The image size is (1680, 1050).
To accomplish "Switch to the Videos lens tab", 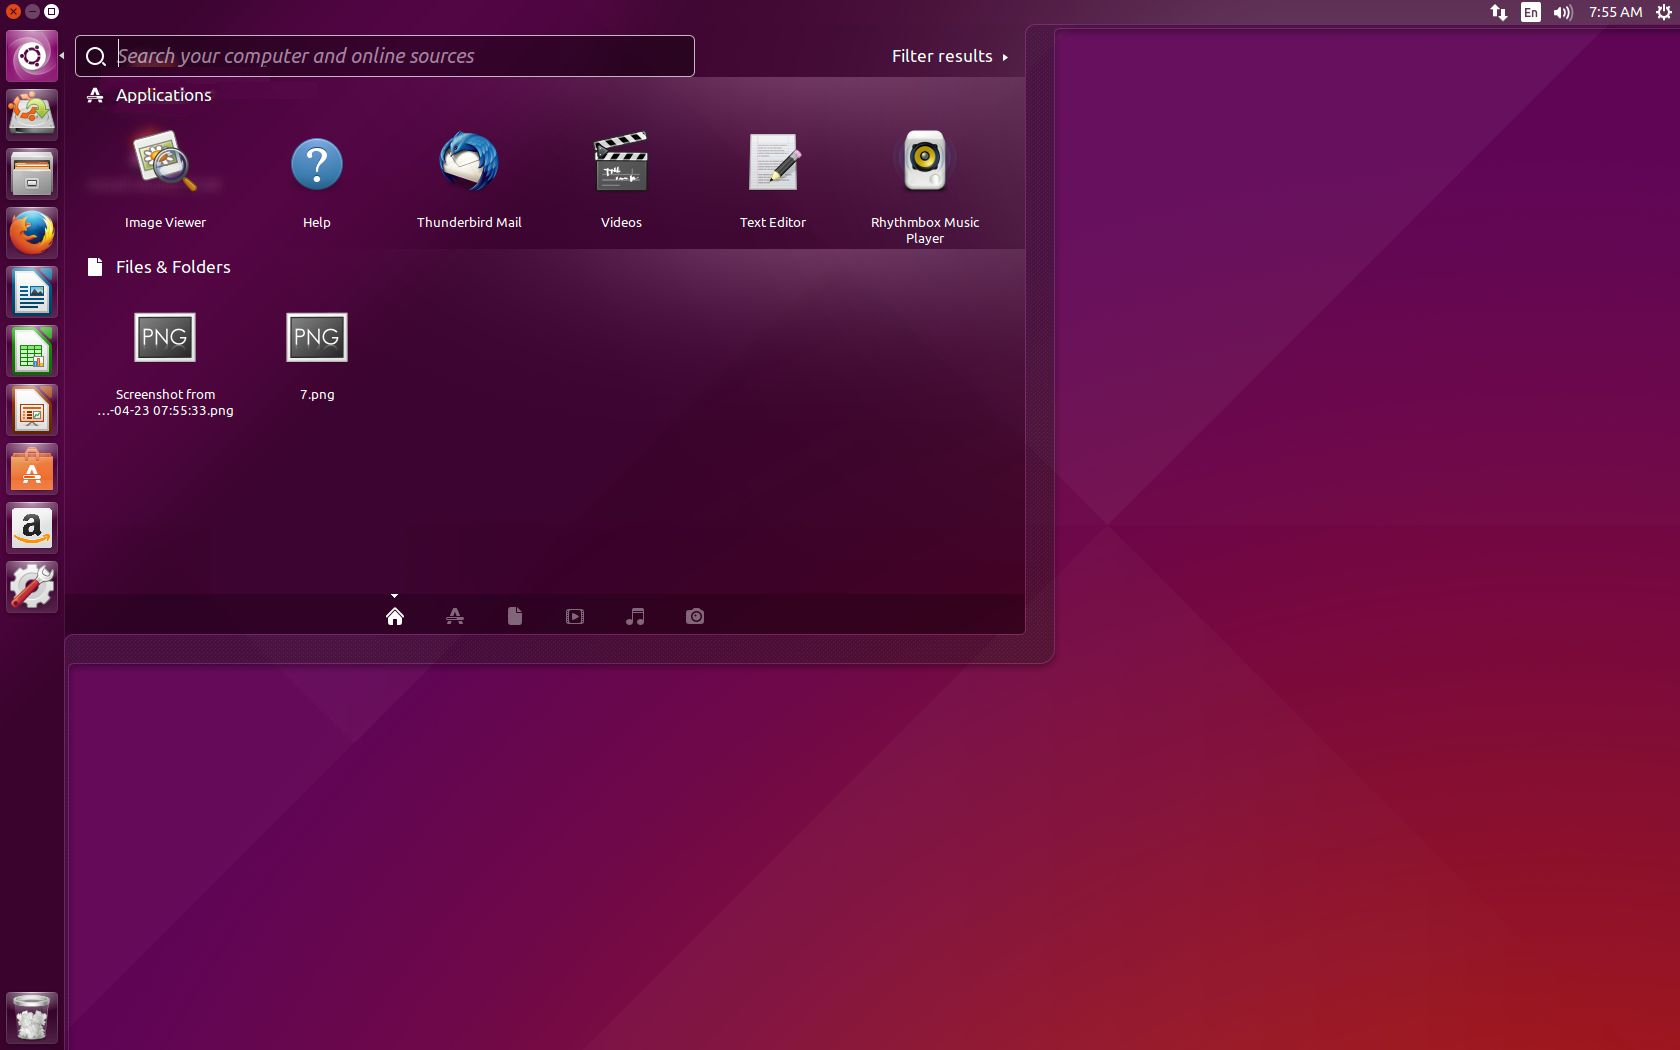I will coord(575,617).
